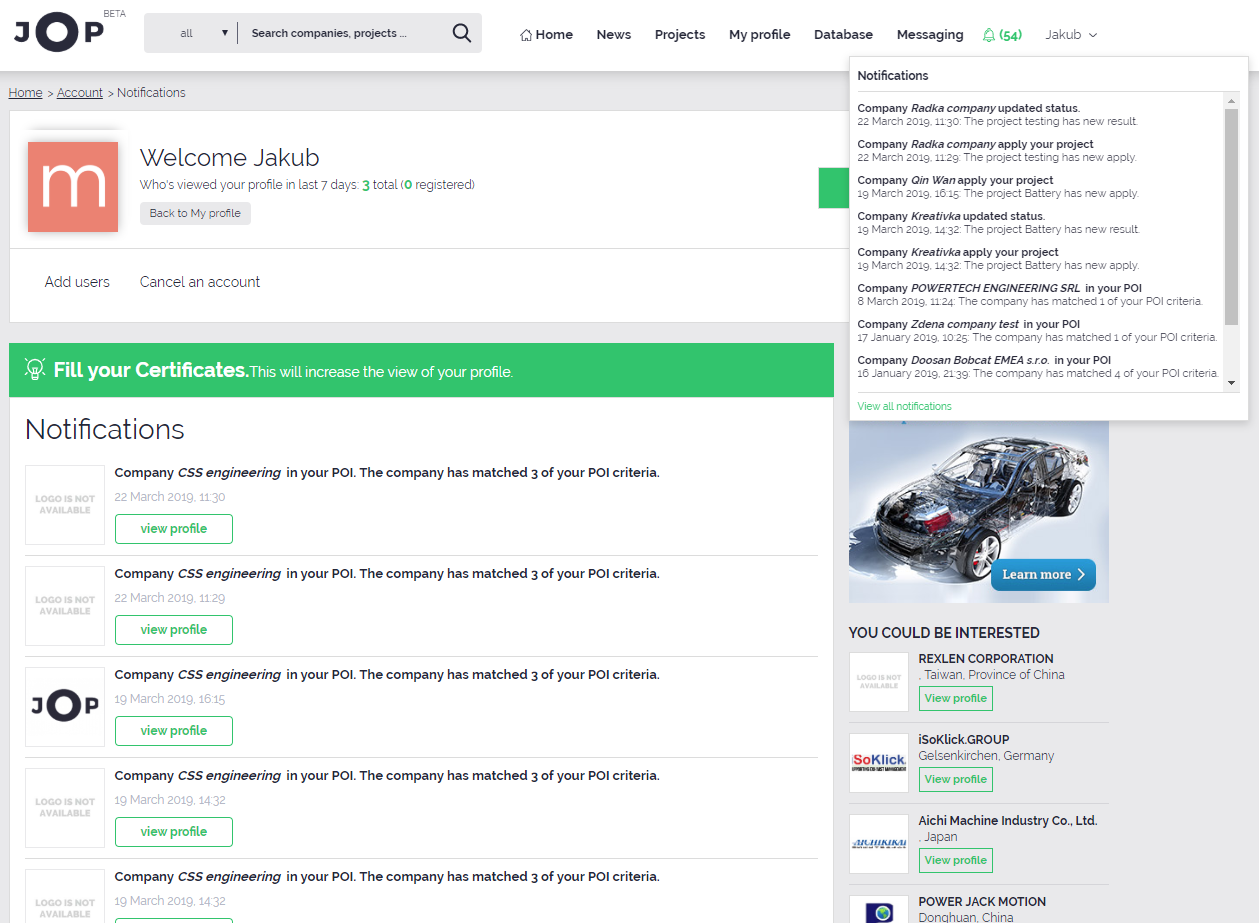View profile of REXLEN CORPORATION
Image resolution: width=1259 pixels, height=923 pixels.
pos(956,698)
